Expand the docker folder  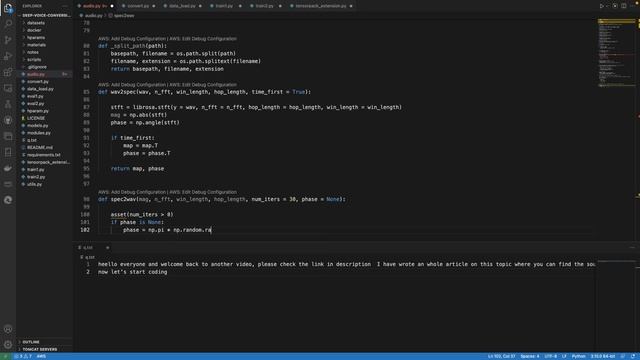tap(45, 30)
